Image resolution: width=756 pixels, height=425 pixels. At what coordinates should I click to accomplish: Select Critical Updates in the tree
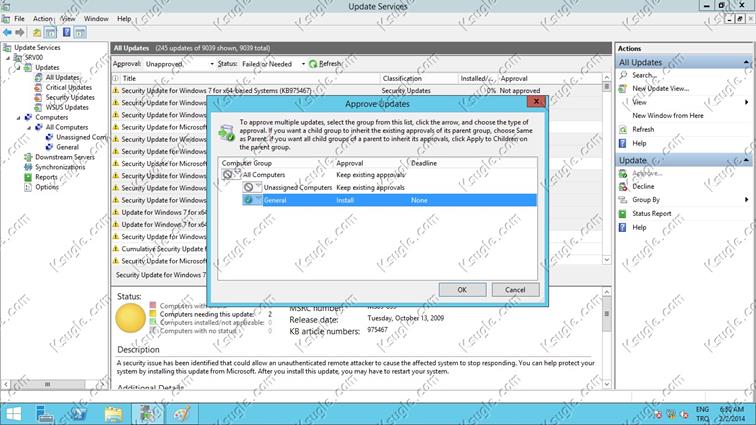pos(68,87)
